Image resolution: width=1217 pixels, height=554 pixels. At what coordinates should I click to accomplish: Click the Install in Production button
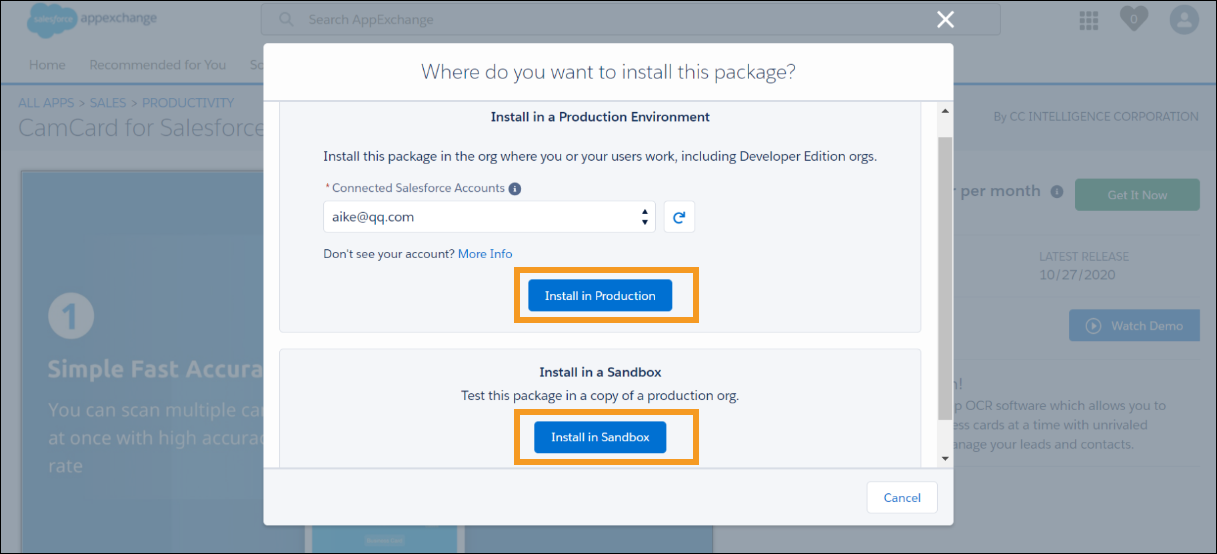coord(600,296)
